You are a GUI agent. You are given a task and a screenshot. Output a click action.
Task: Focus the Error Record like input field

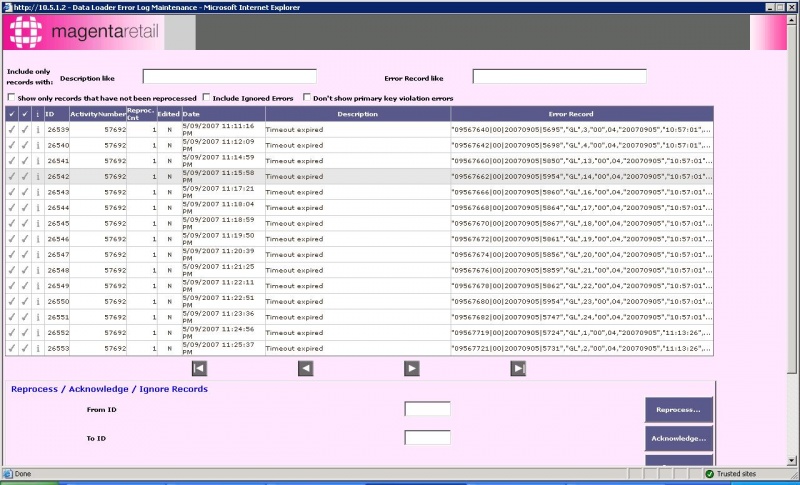click(x=559, y=76)
